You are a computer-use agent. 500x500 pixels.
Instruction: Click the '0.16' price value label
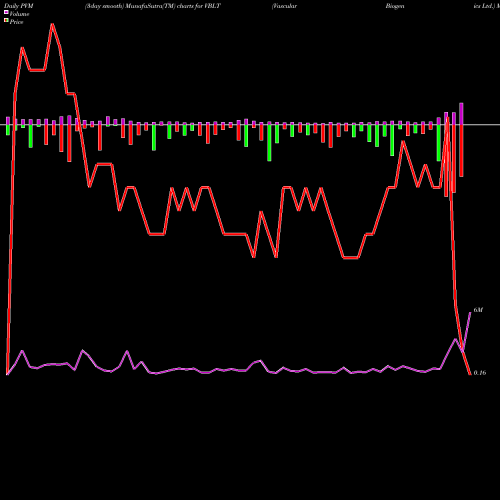click(479, 373)
